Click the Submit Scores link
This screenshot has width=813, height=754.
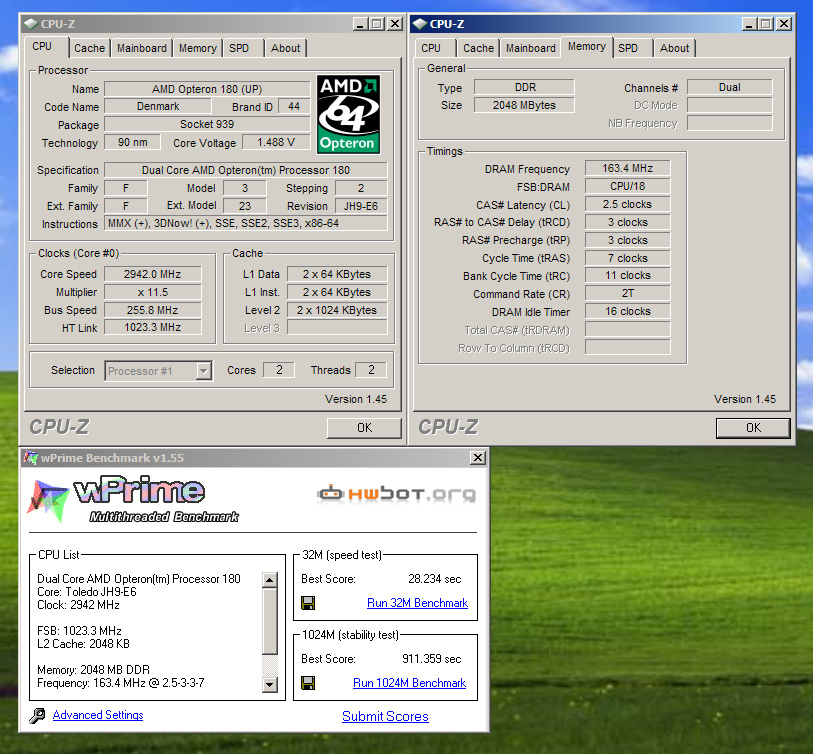tap(385, 716)
